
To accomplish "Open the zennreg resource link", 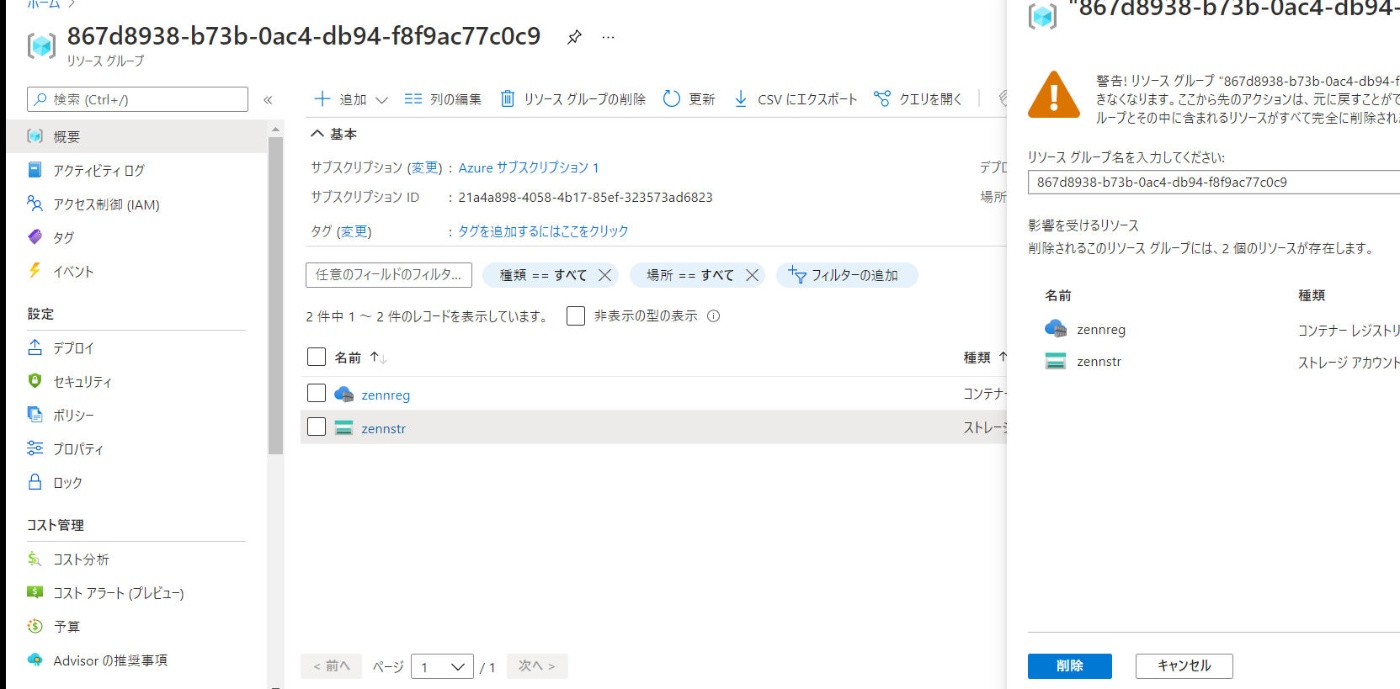I will tap(386, 395).
